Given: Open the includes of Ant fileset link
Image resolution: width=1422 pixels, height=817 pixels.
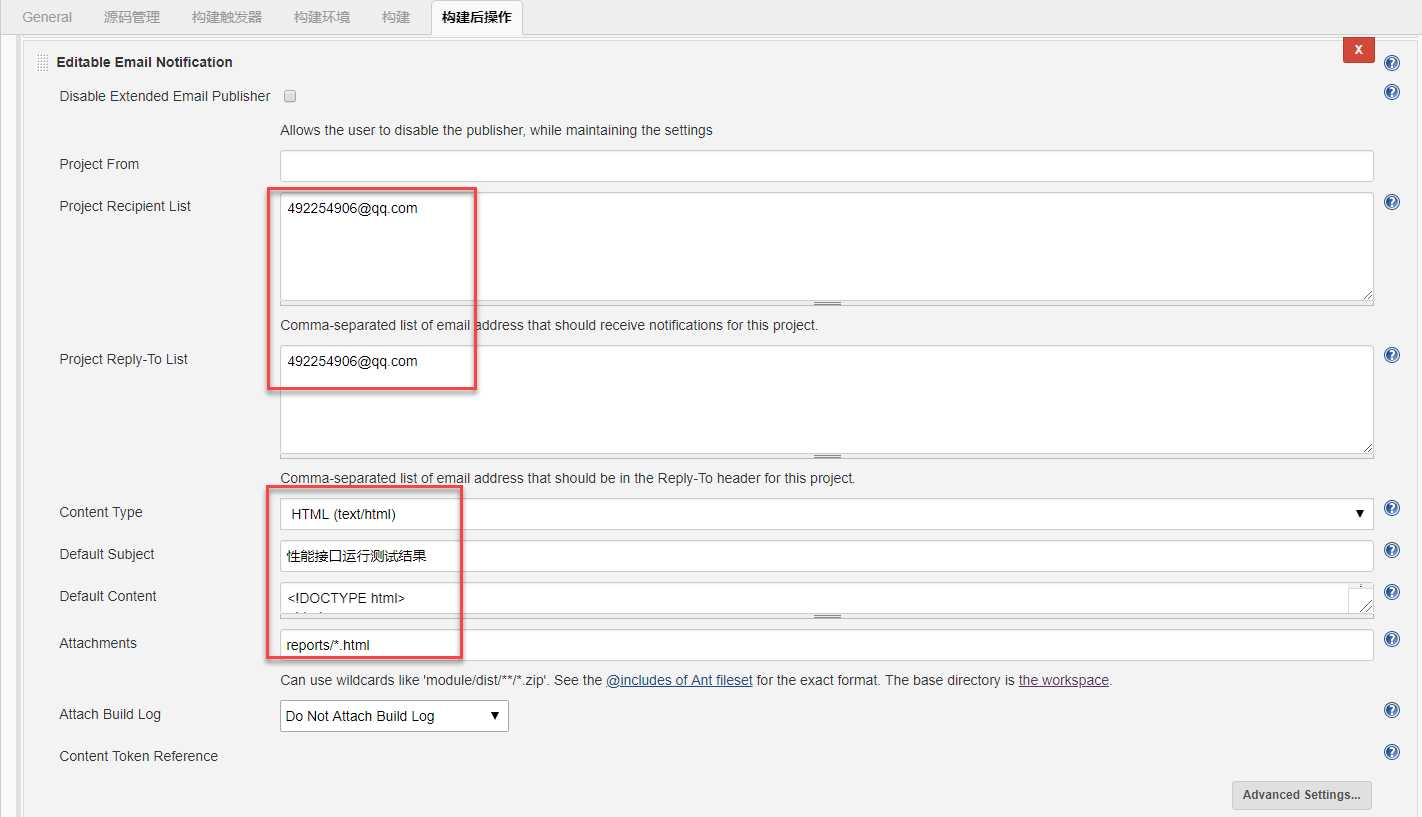Looking at the screenshot, I should click(x=679, y=680).
